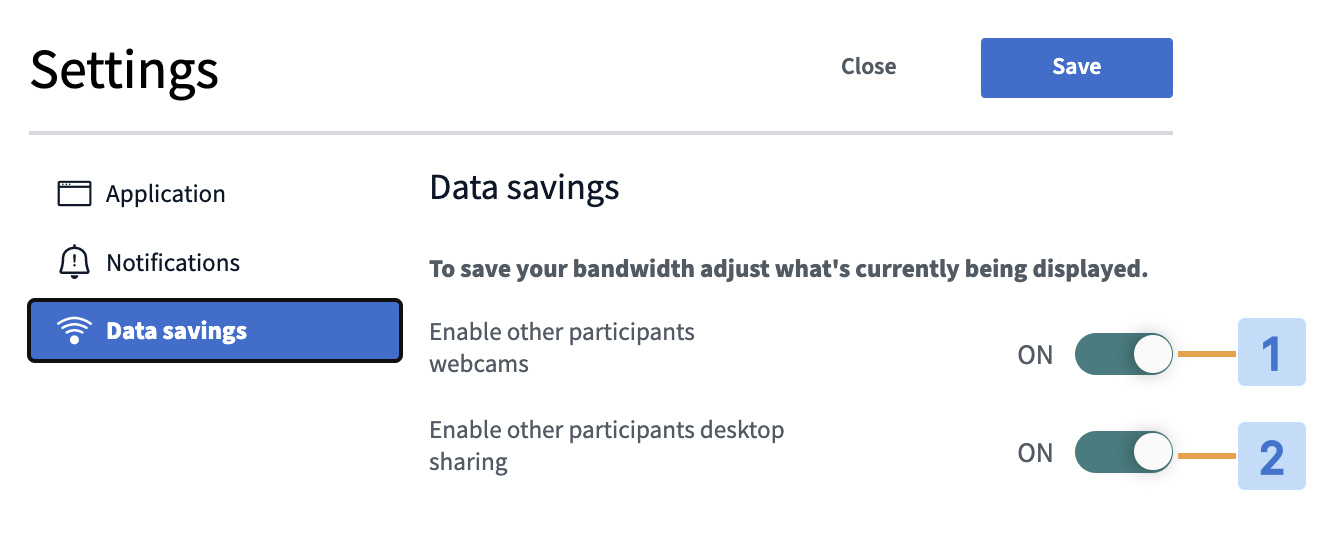Image resolution: width=1326 pixels, height=538 pixels.
Task: Click the ON label beside desktop sharing toggle
Action: tap(1035, 453)
